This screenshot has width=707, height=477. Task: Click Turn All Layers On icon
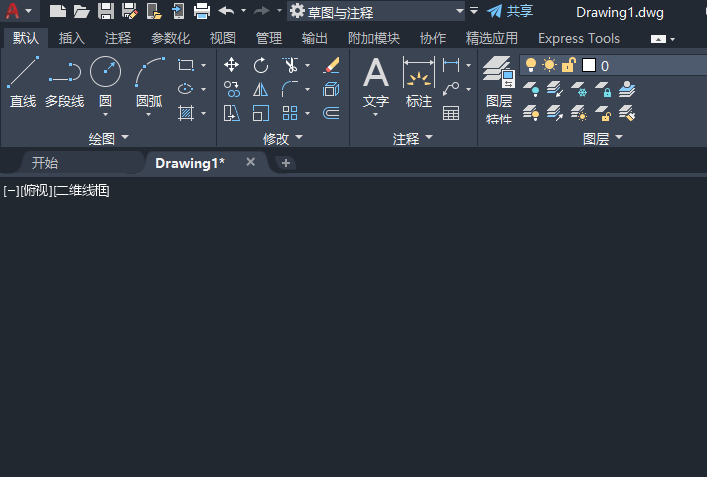[x=531, y=113]
